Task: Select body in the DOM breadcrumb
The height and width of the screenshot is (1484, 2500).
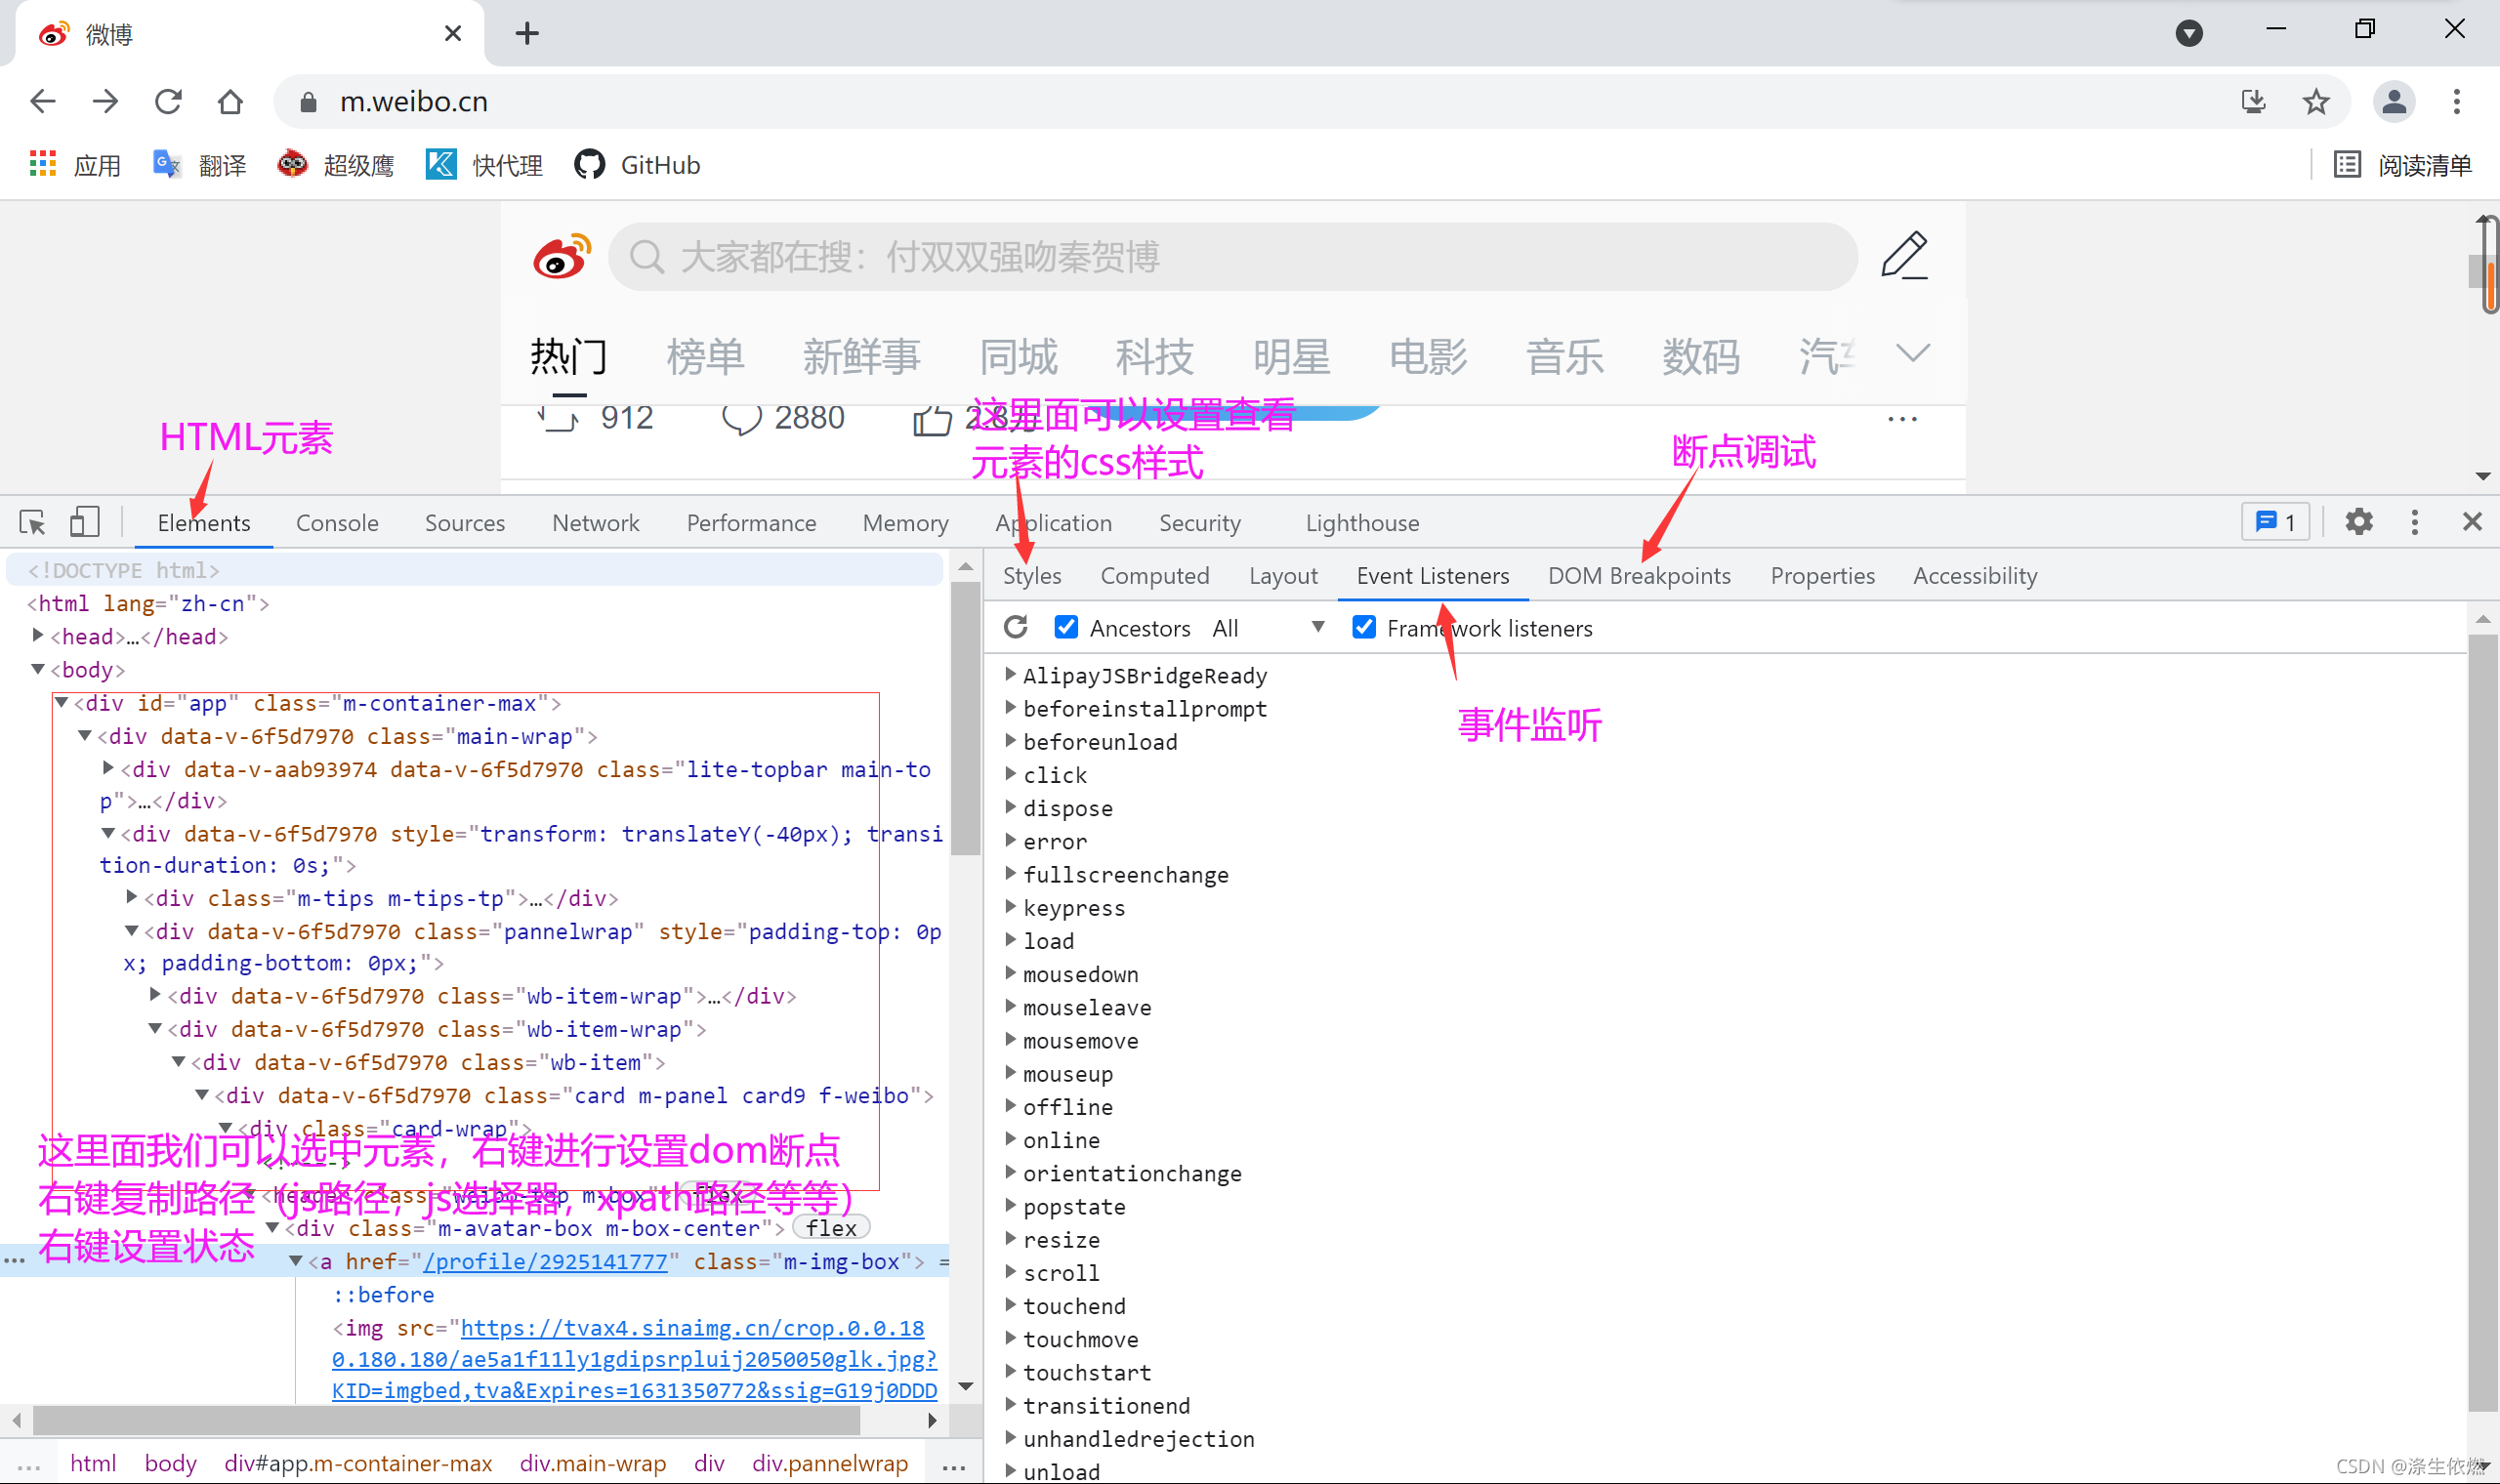Action: (x=170, y=1463)
